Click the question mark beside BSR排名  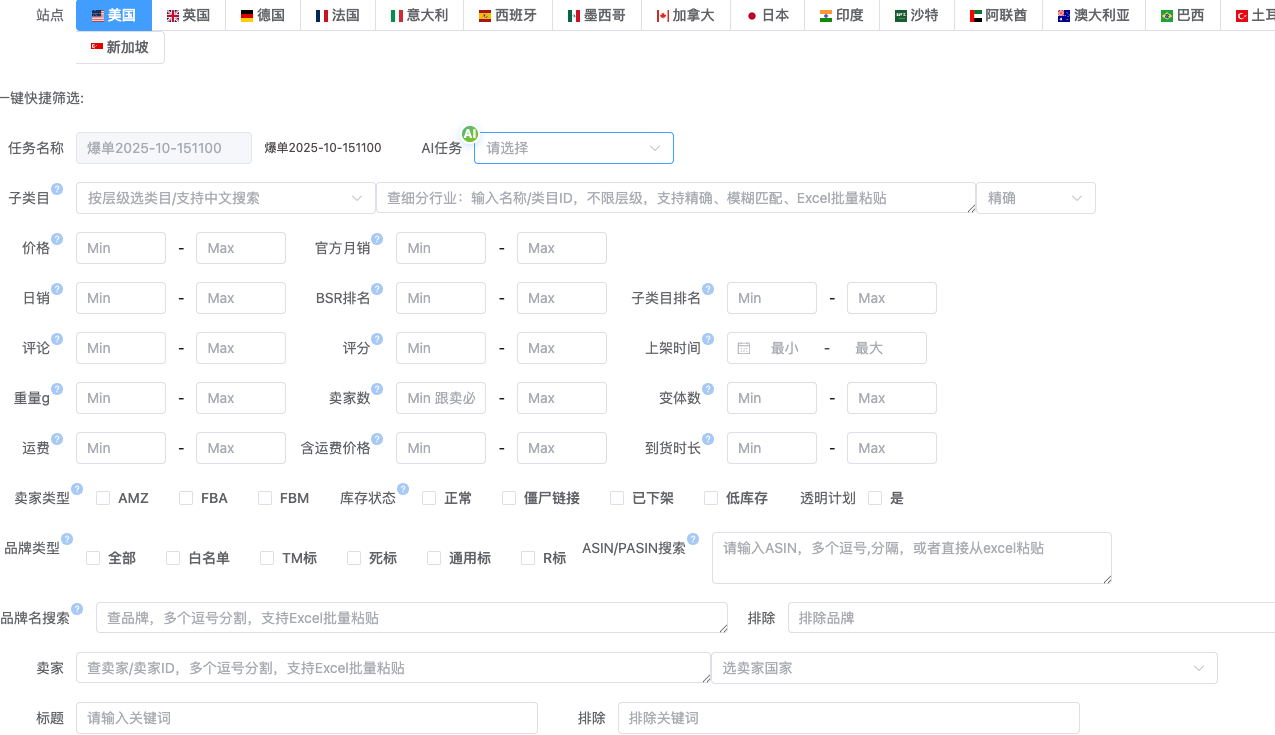tap(377, 289)
